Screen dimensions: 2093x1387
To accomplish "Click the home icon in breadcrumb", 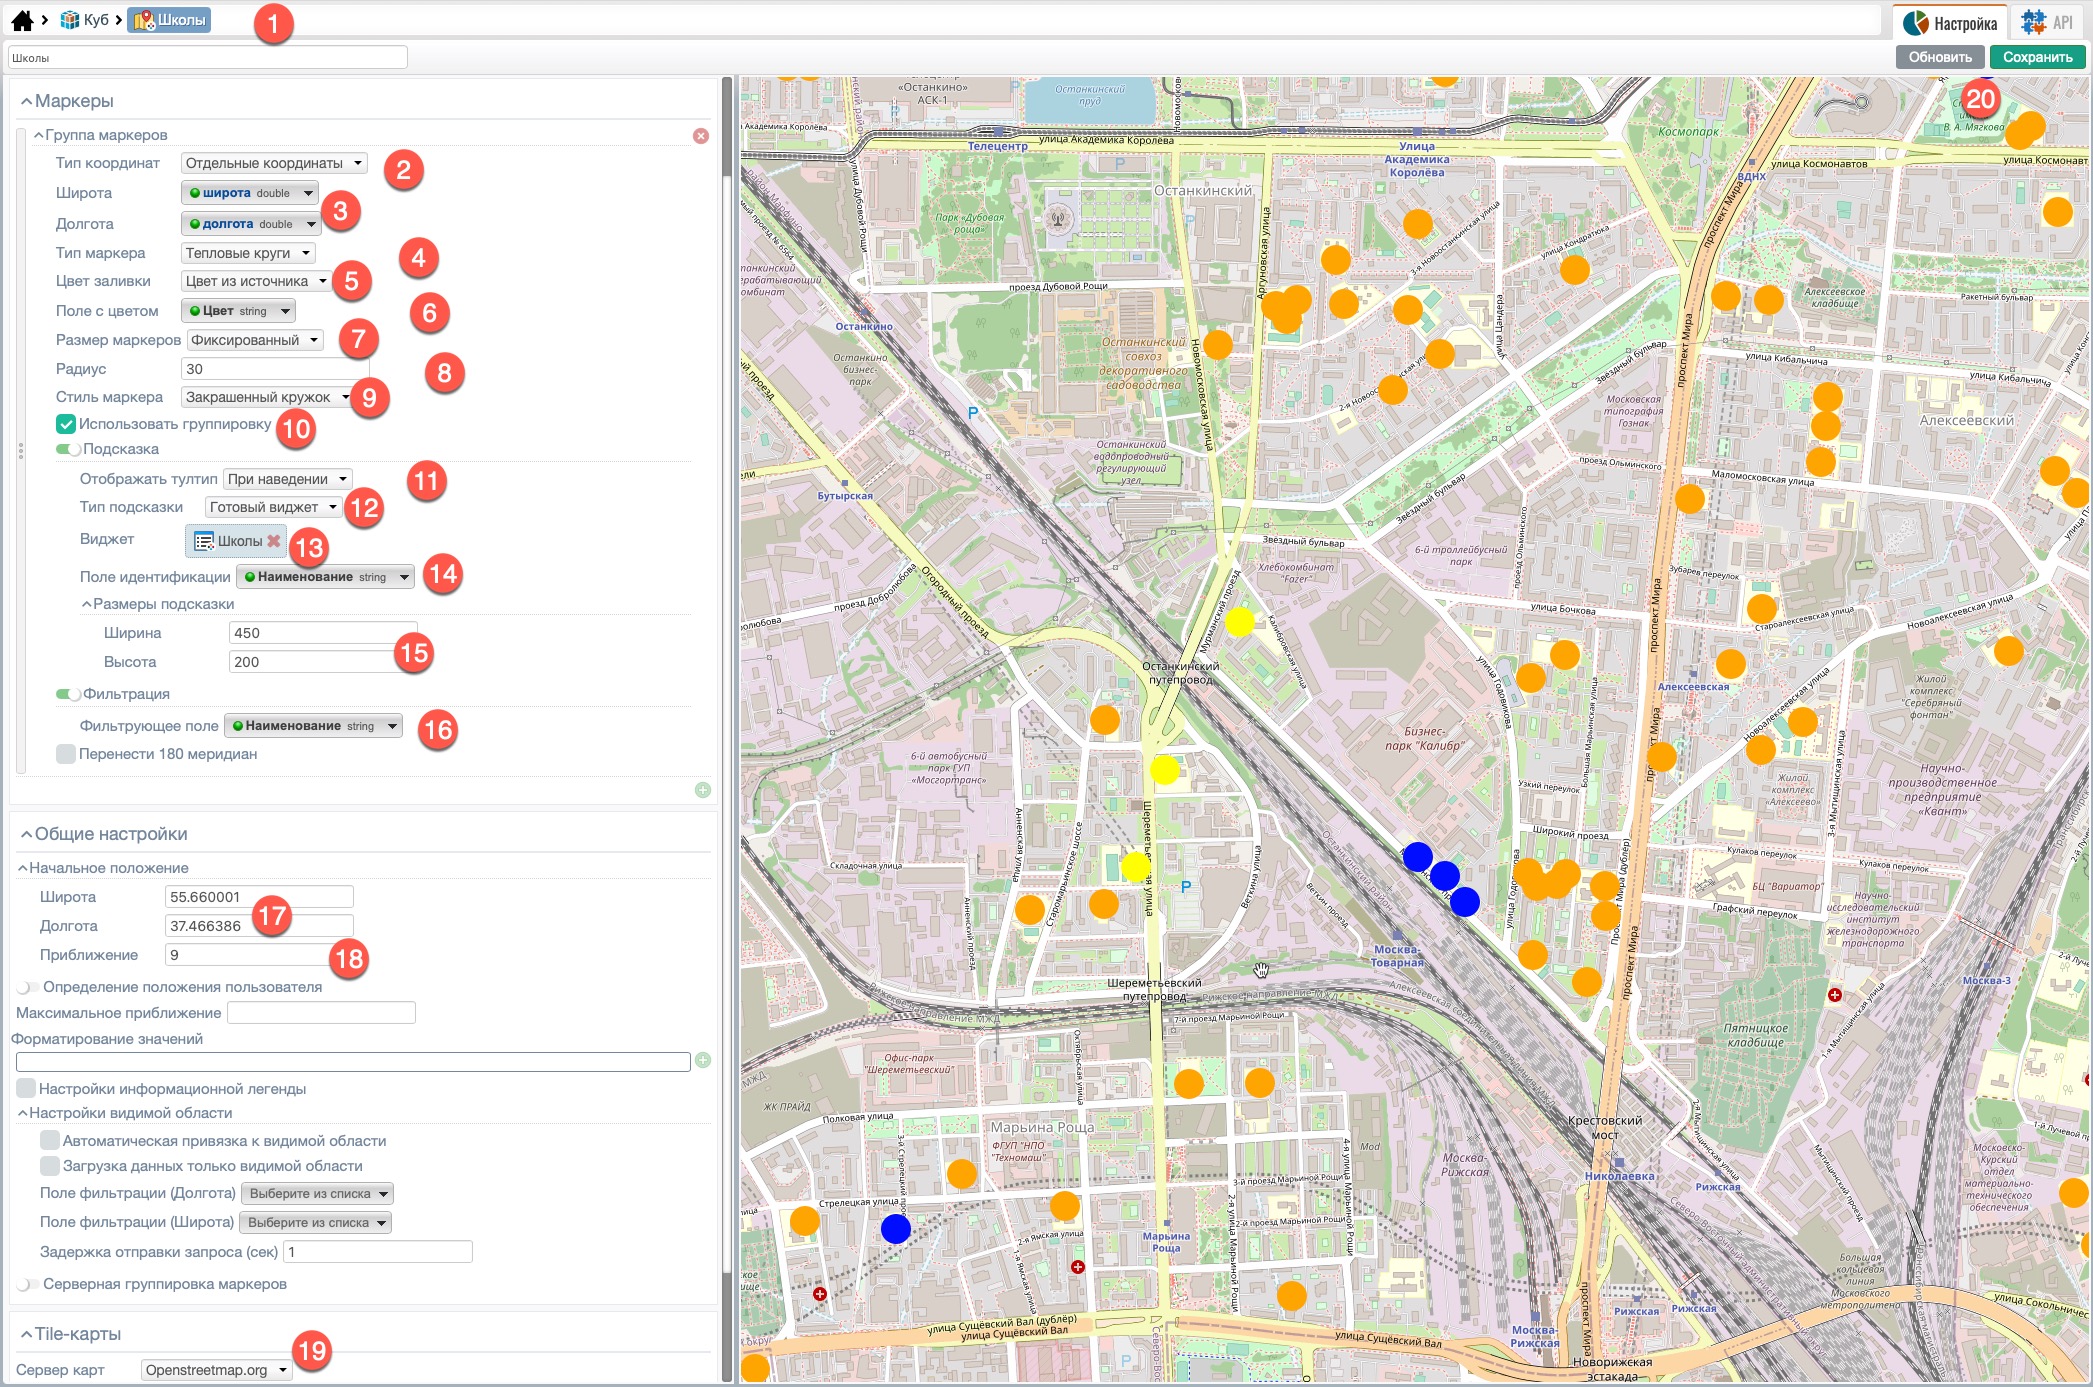I will click(22, 20).
